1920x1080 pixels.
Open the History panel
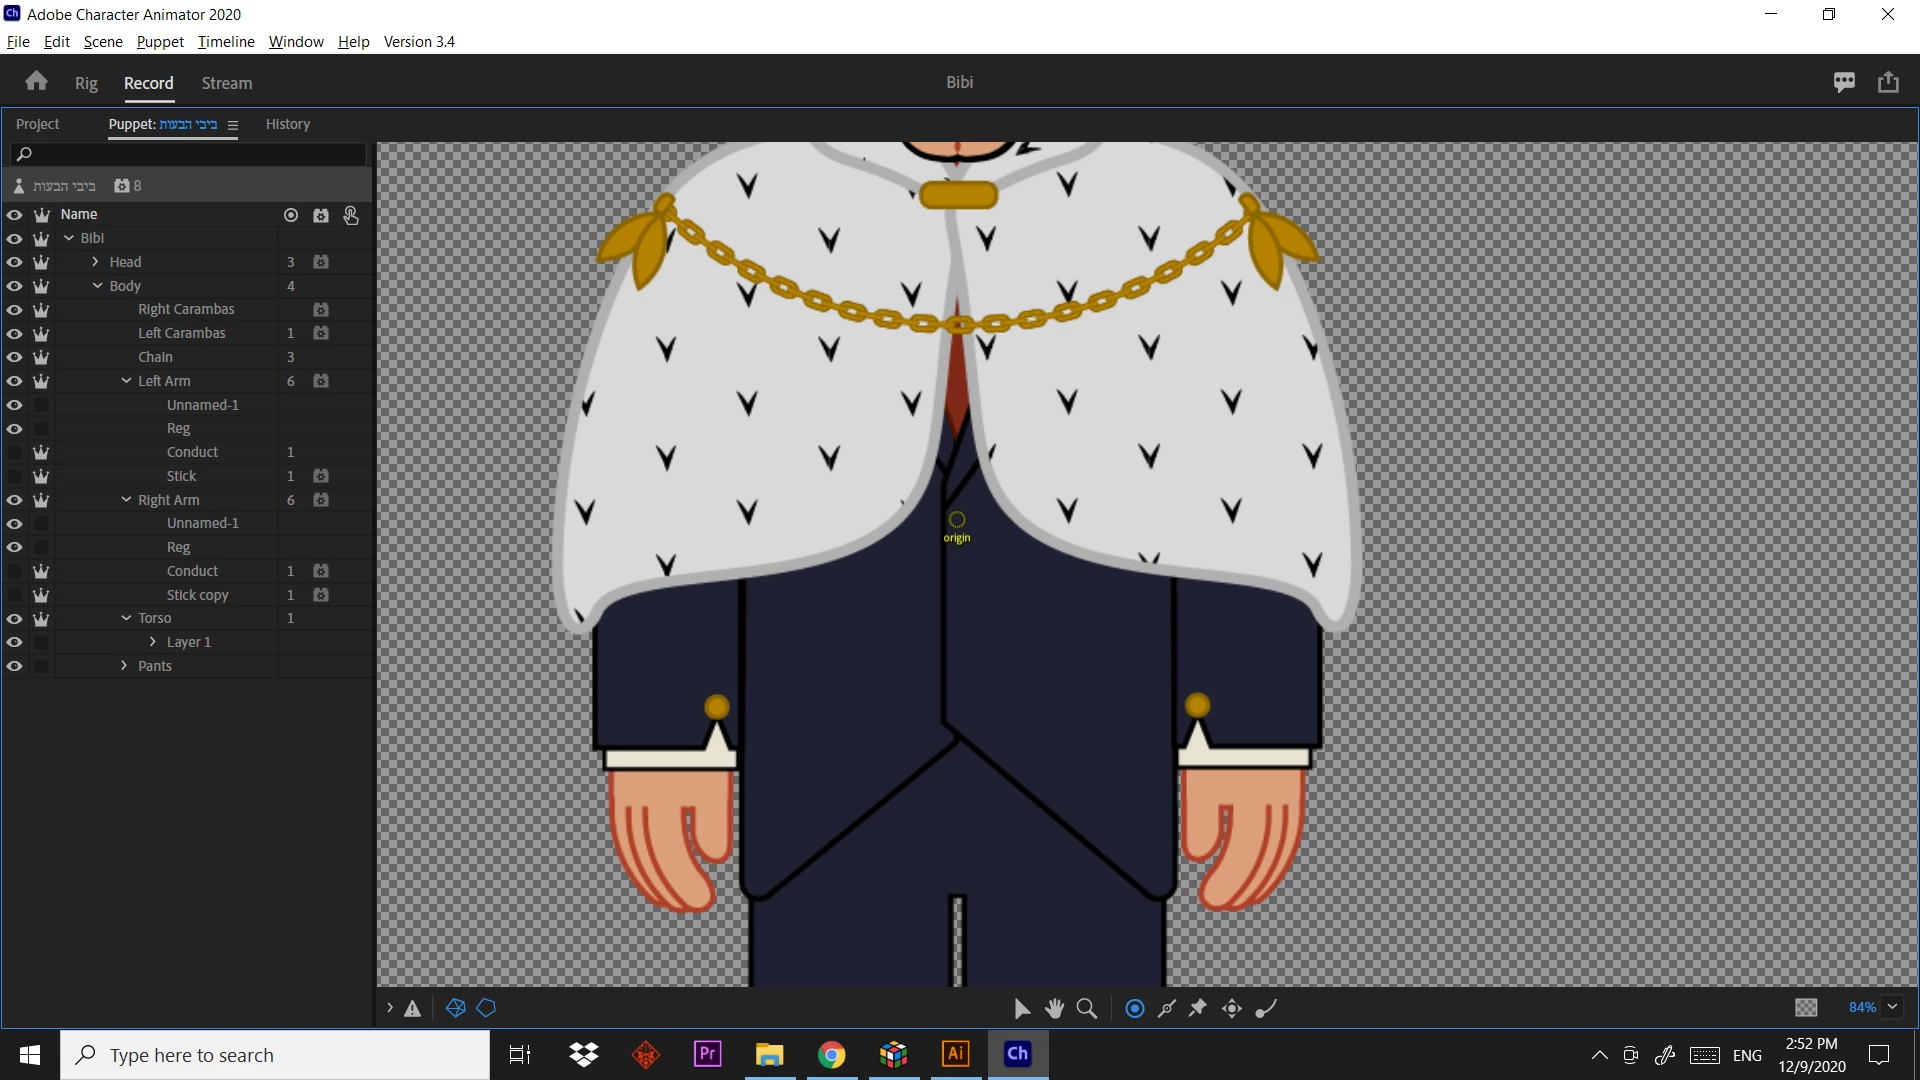coord(288,124)
